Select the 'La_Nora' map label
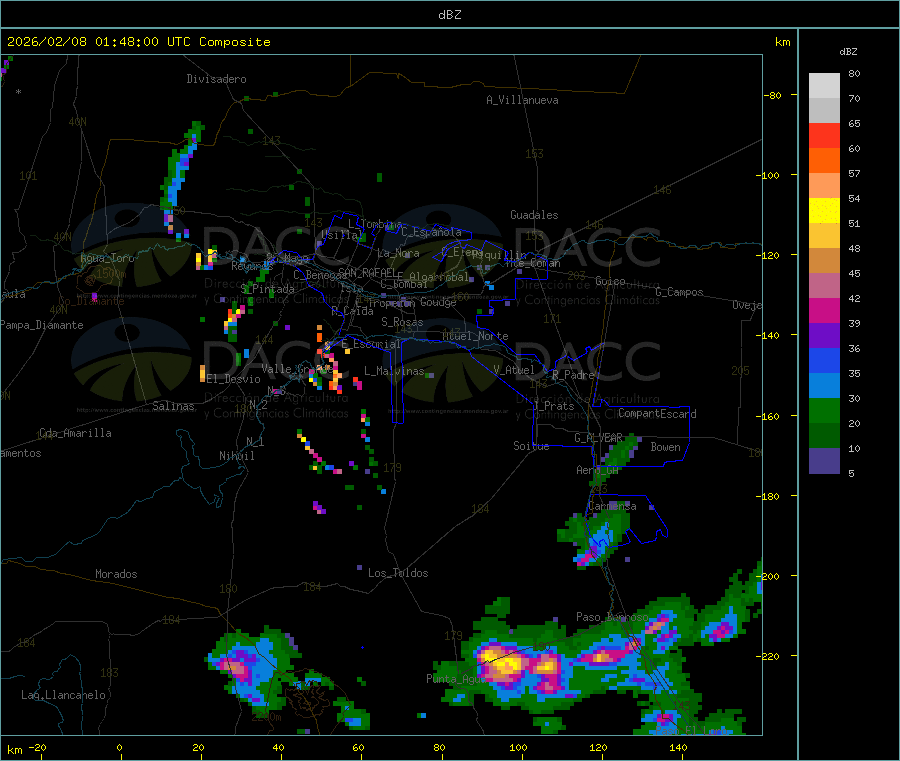Screen dimensions: 900x761 coord(398,253)
